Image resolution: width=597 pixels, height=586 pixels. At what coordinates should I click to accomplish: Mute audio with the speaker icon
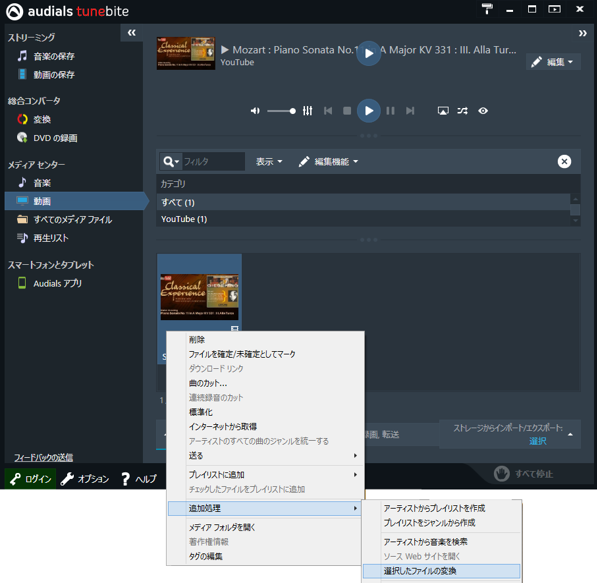255,111
